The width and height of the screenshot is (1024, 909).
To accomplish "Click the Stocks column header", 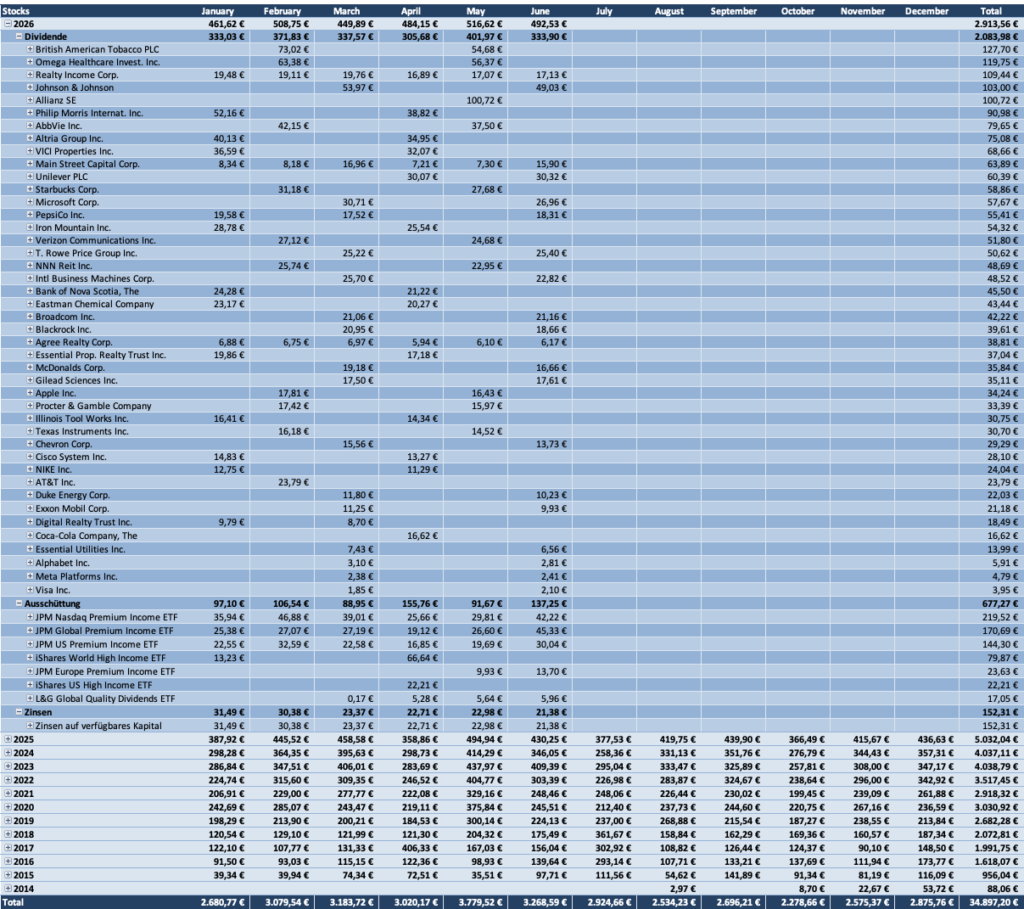I will [16, 11].
